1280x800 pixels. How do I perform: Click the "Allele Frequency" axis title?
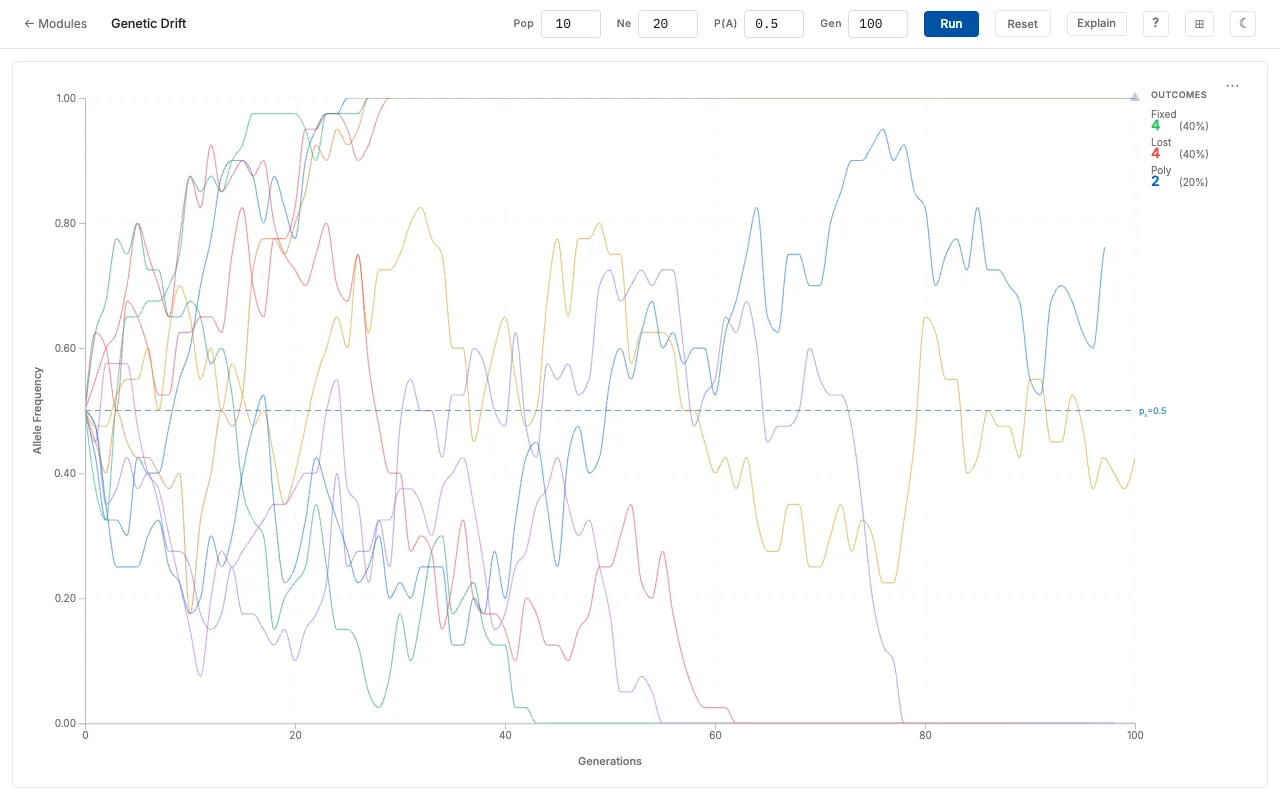pos(38,410)
